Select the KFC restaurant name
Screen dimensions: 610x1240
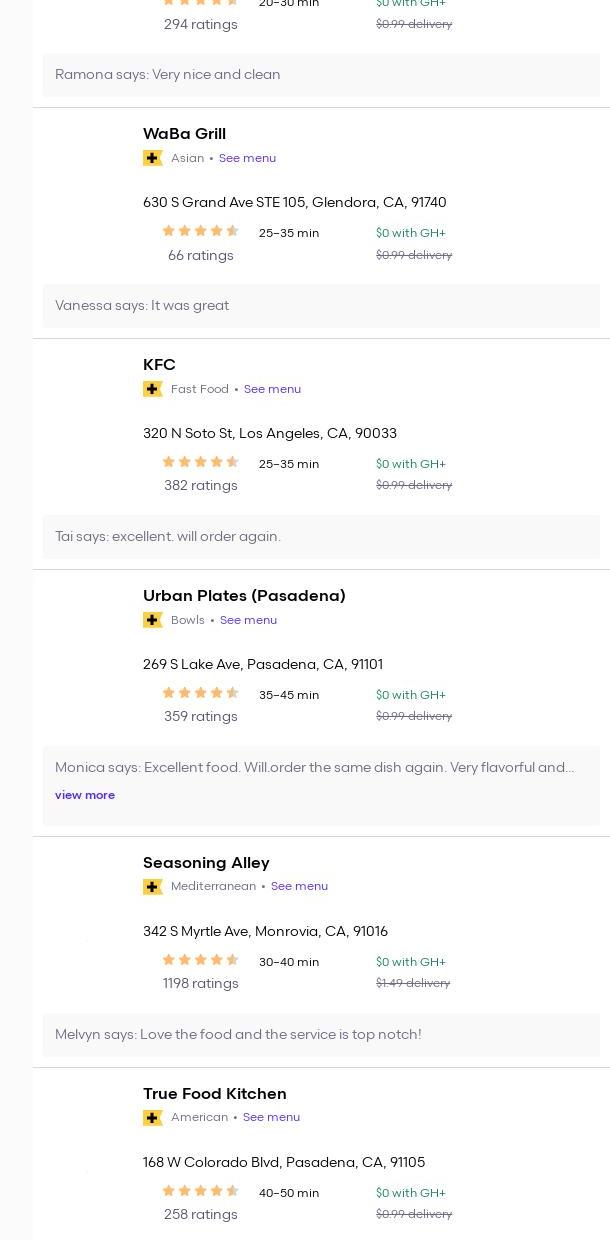[x=159, y=365]
